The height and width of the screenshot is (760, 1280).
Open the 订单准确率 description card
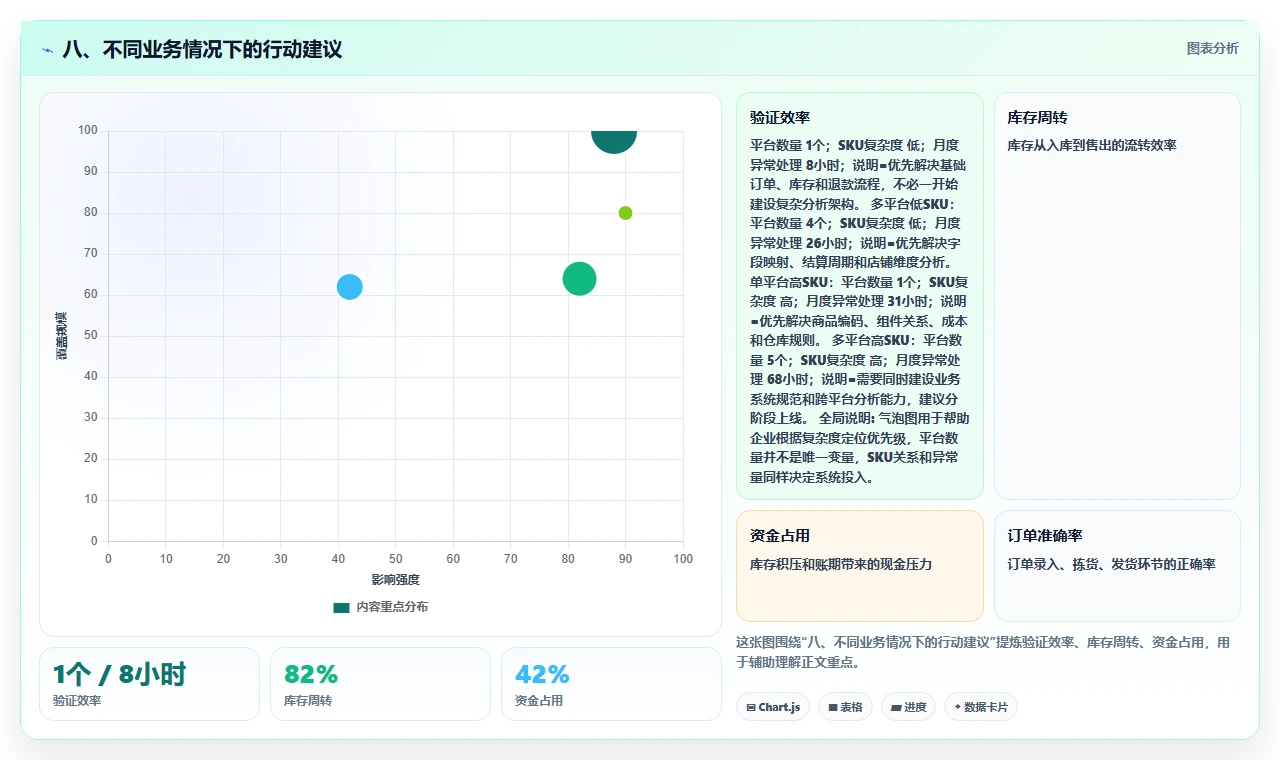point(1117,566)
